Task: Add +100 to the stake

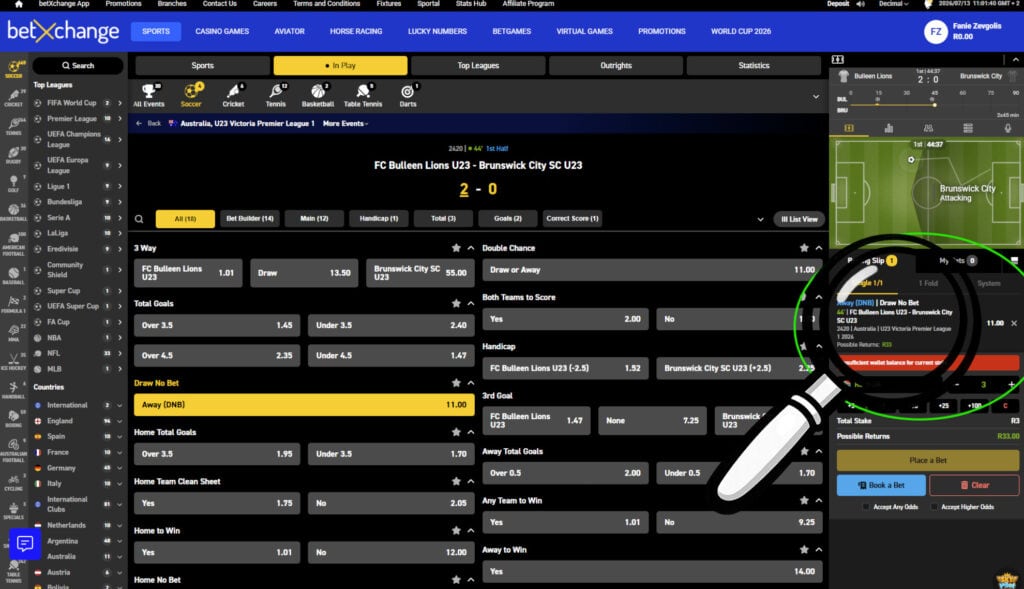Action: pyautogui.click(x=974, y=406)
